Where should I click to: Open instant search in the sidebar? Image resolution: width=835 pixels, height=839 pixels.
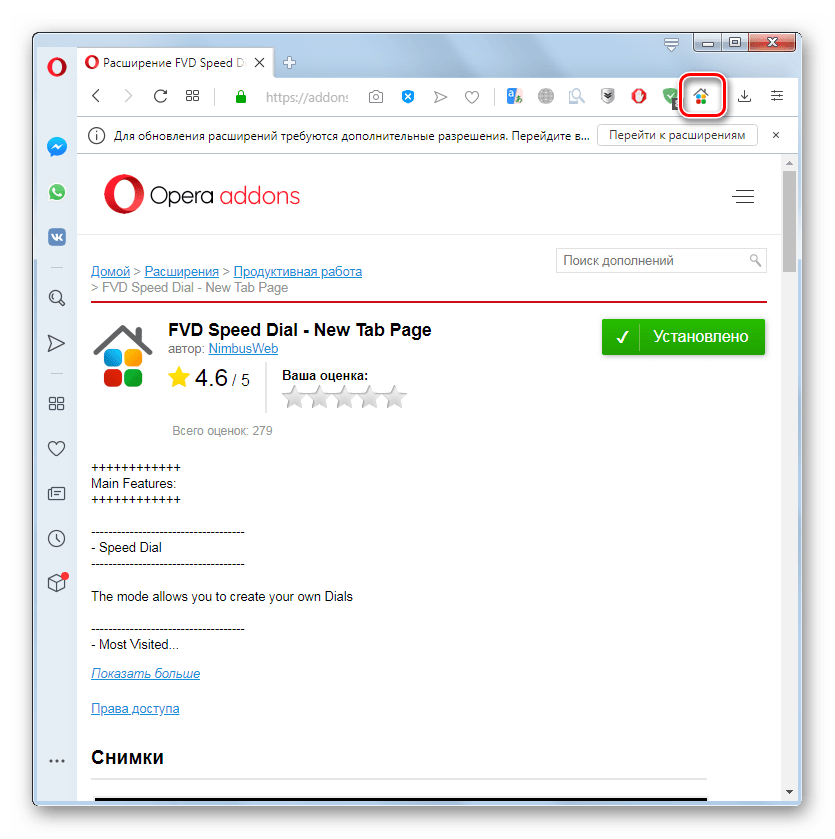click(x=57, y=298)
